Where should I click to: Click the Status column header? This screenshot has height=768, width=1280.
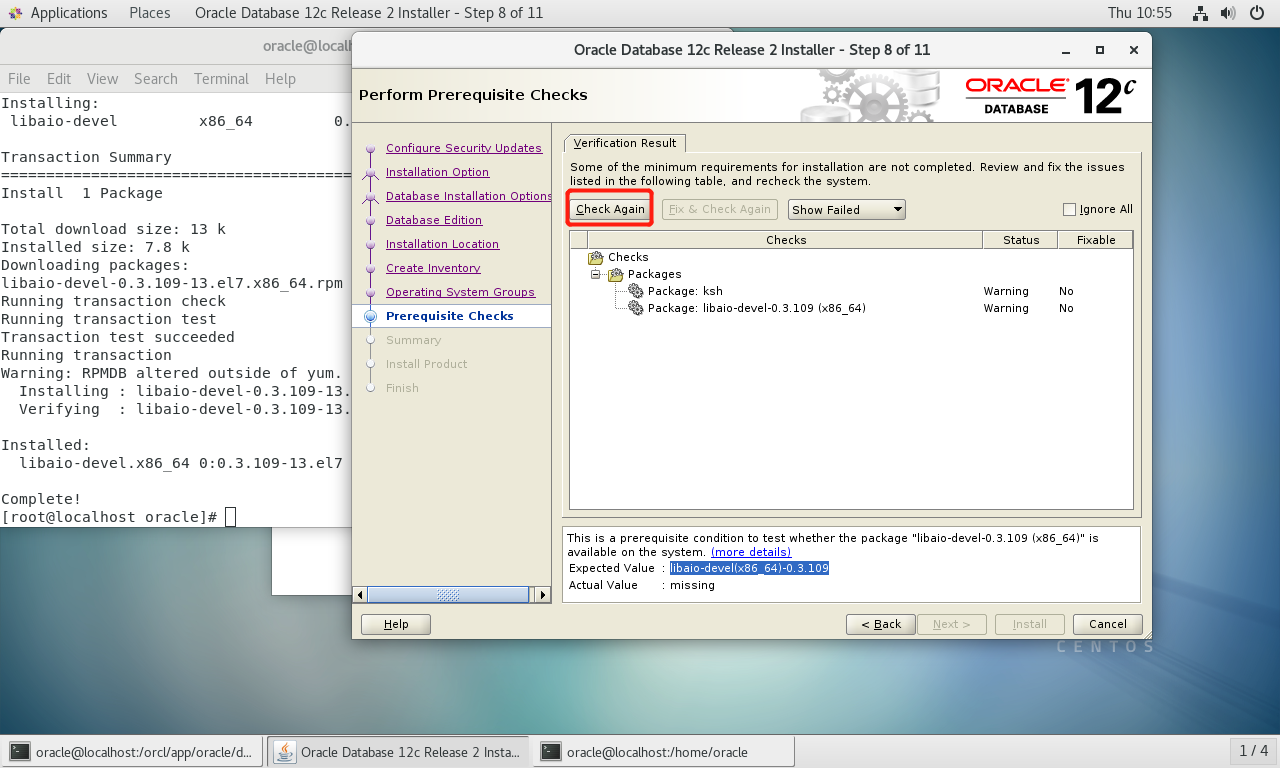pyautogui.click(x=1021, y=240)
